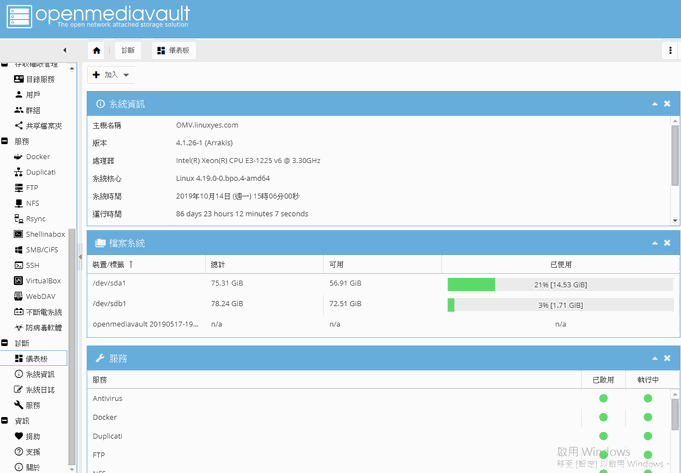
Task: Click the shared folders share icon
Action: pos(19,126)
